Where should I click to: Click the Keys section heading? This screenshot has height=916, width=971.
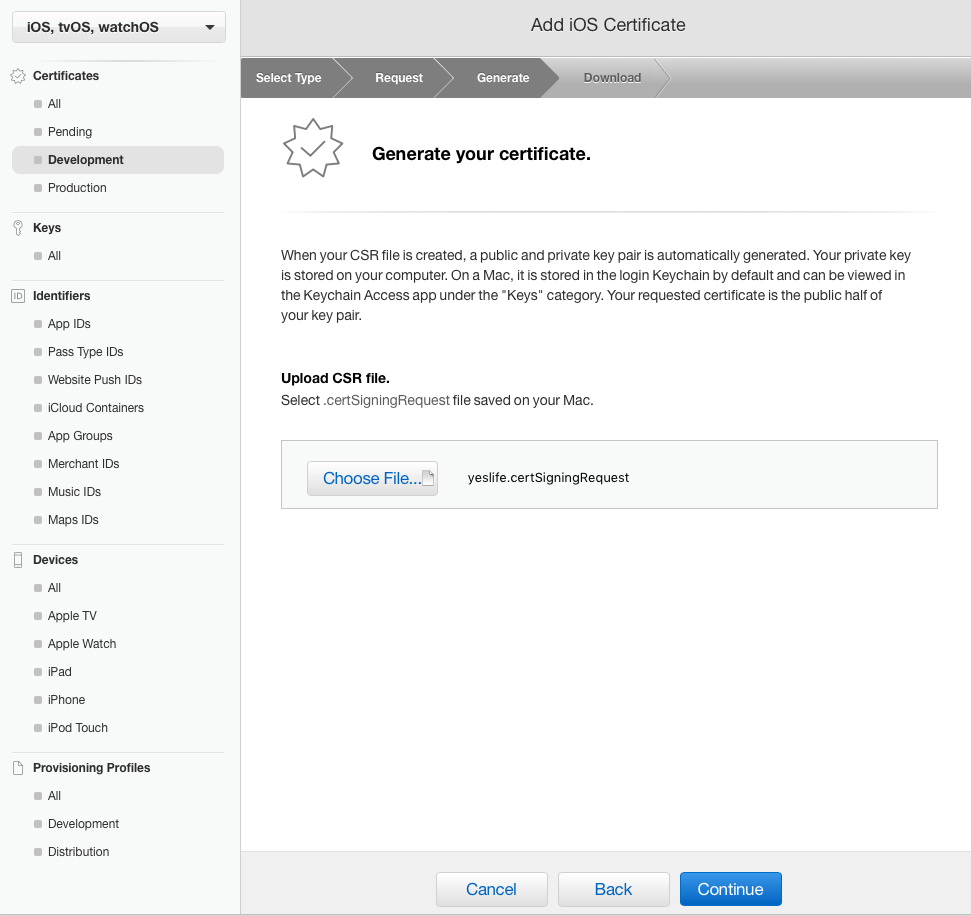tap(47, 228)
